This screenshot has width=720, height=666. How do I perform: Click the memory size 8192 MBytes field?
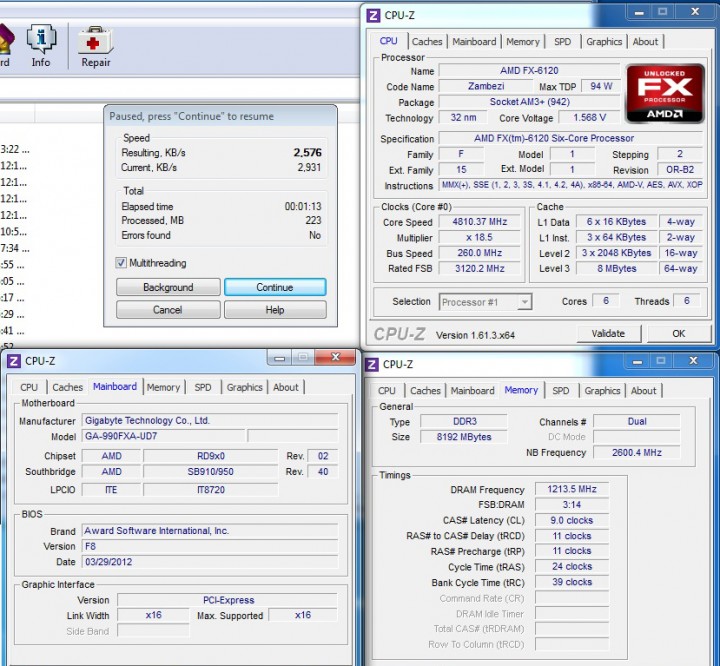coord(464,437)
